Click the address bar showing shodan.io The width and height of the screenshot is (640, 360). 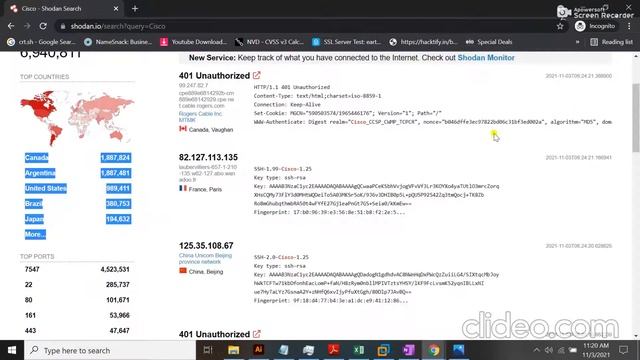coord(306,26)
